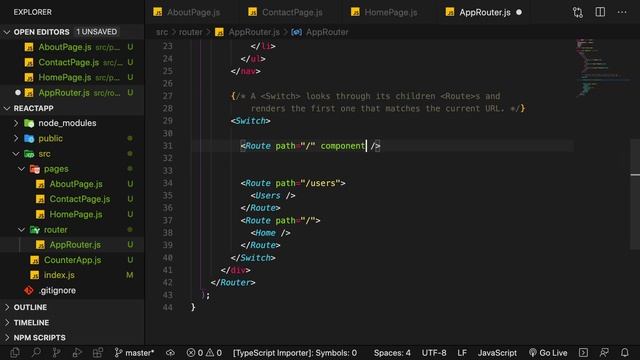
Task: Change file encoding UTF-8
Action: tap(434, 353)
